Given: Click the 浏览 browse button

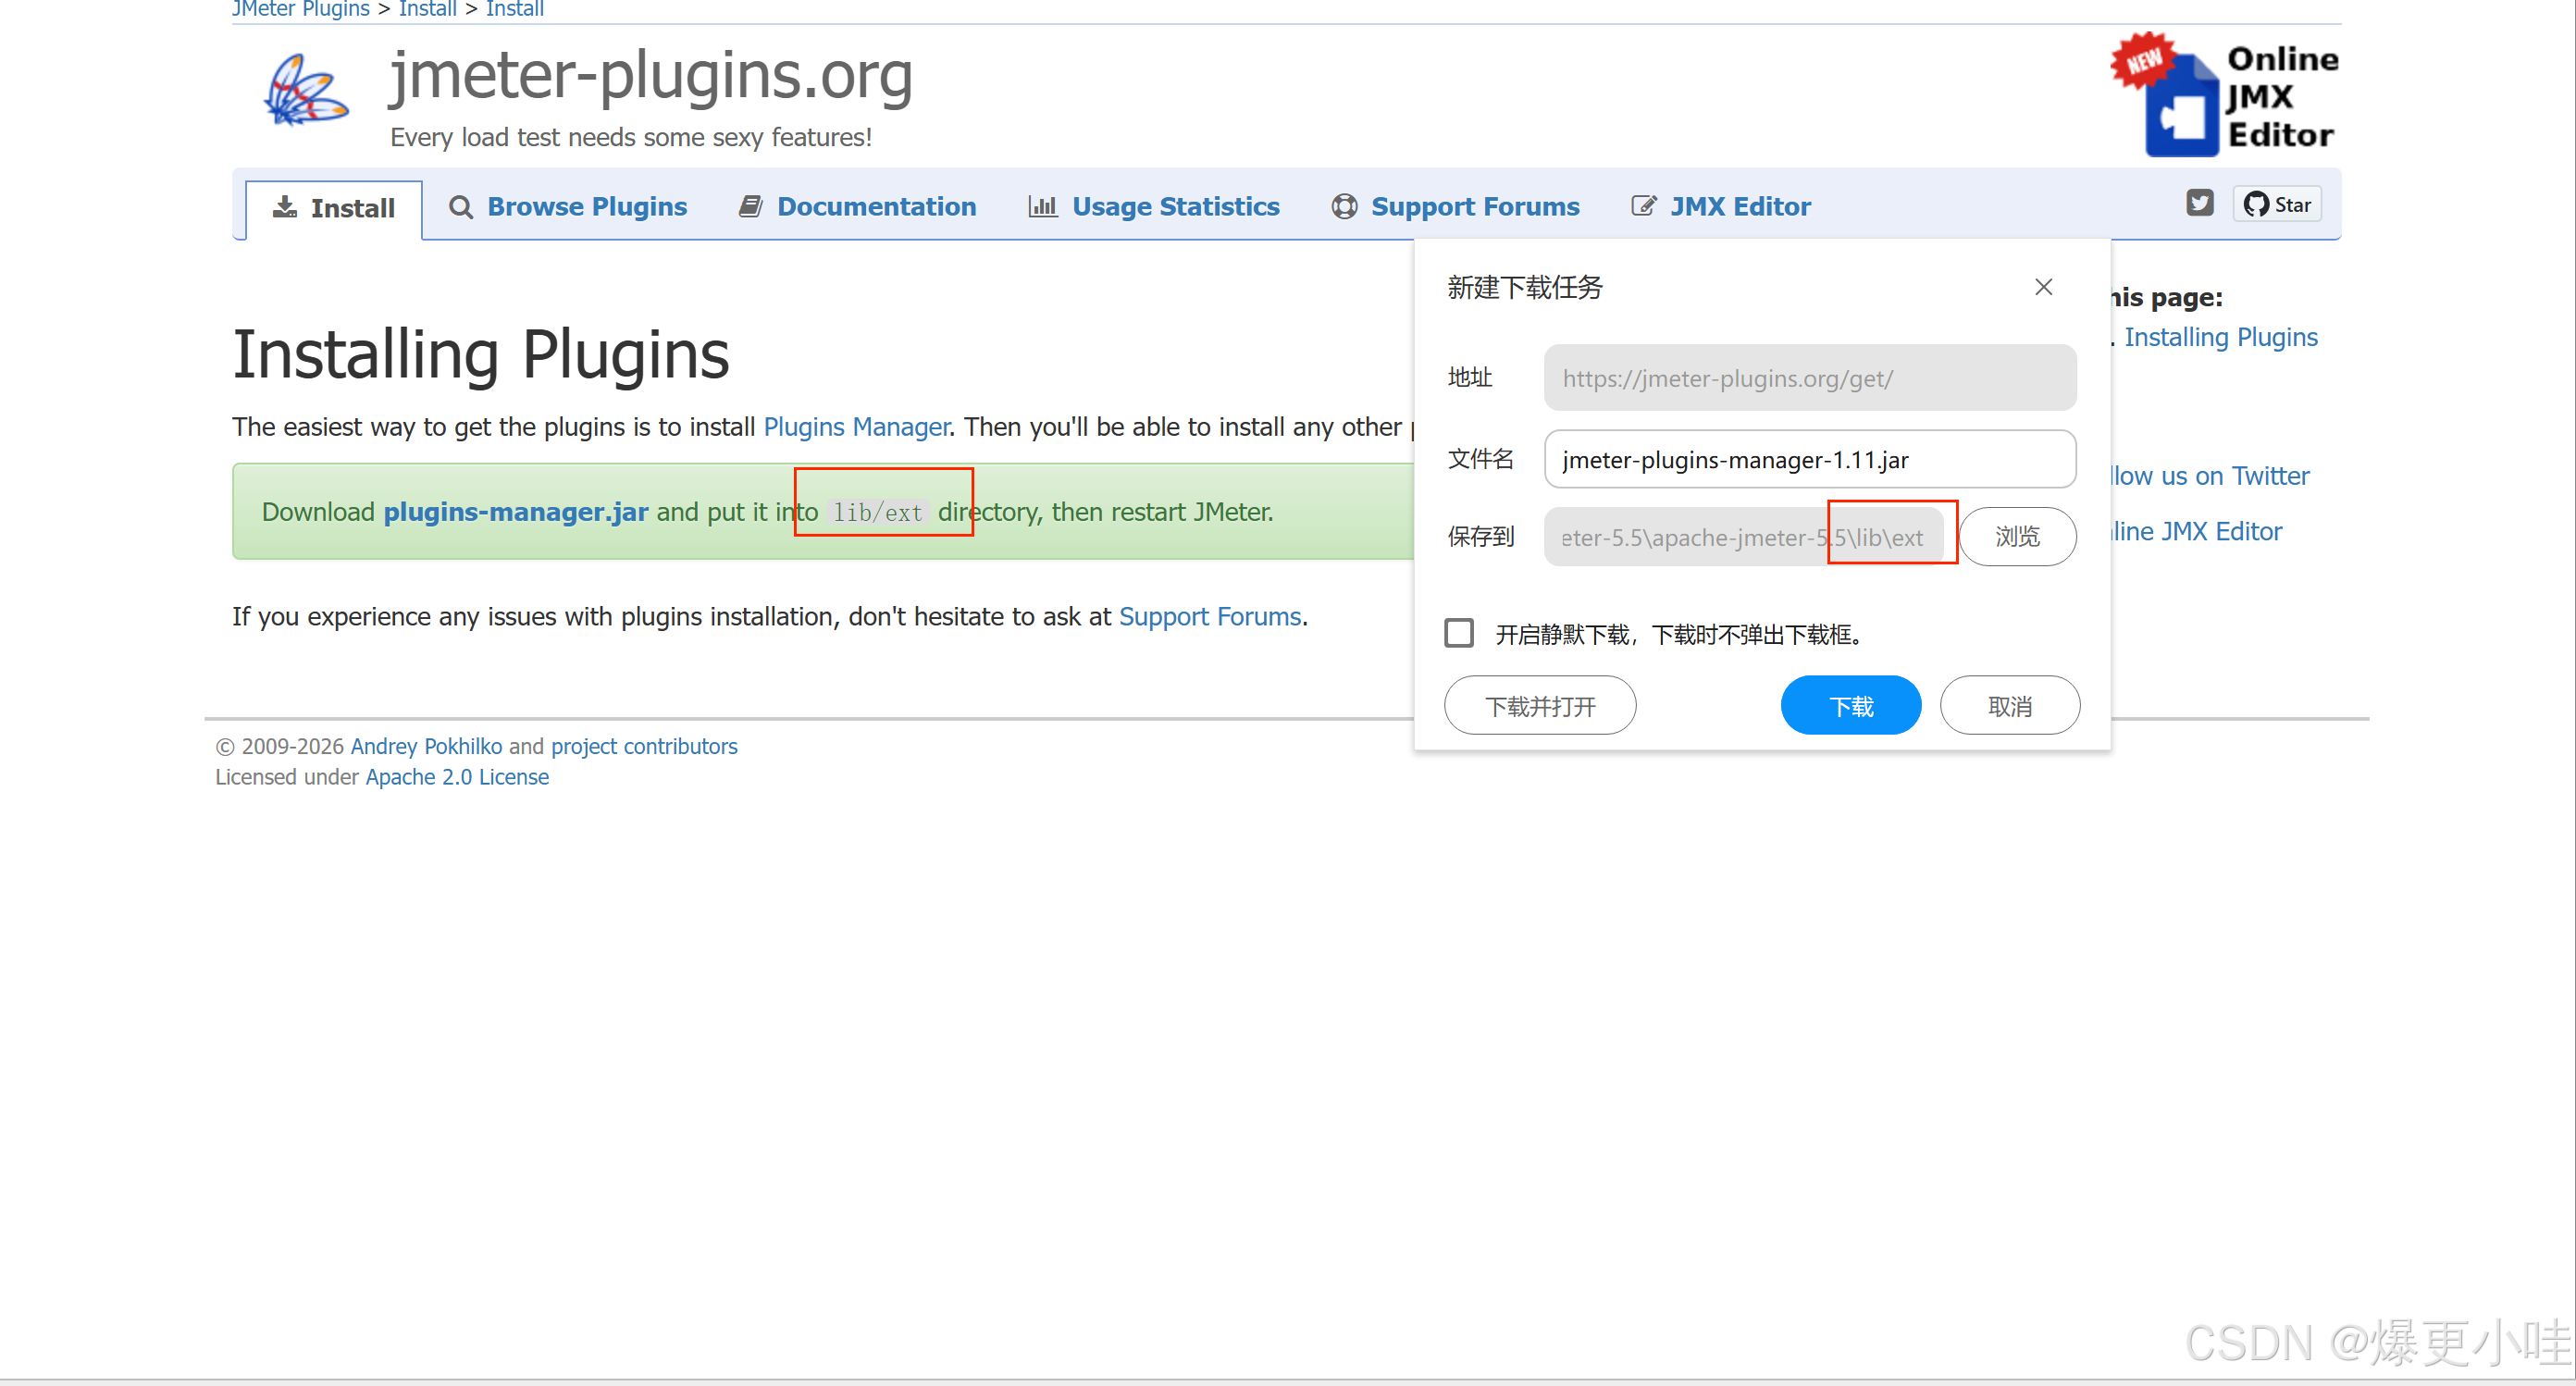Looking at the screenshot, I should [x=2016, y=537].
